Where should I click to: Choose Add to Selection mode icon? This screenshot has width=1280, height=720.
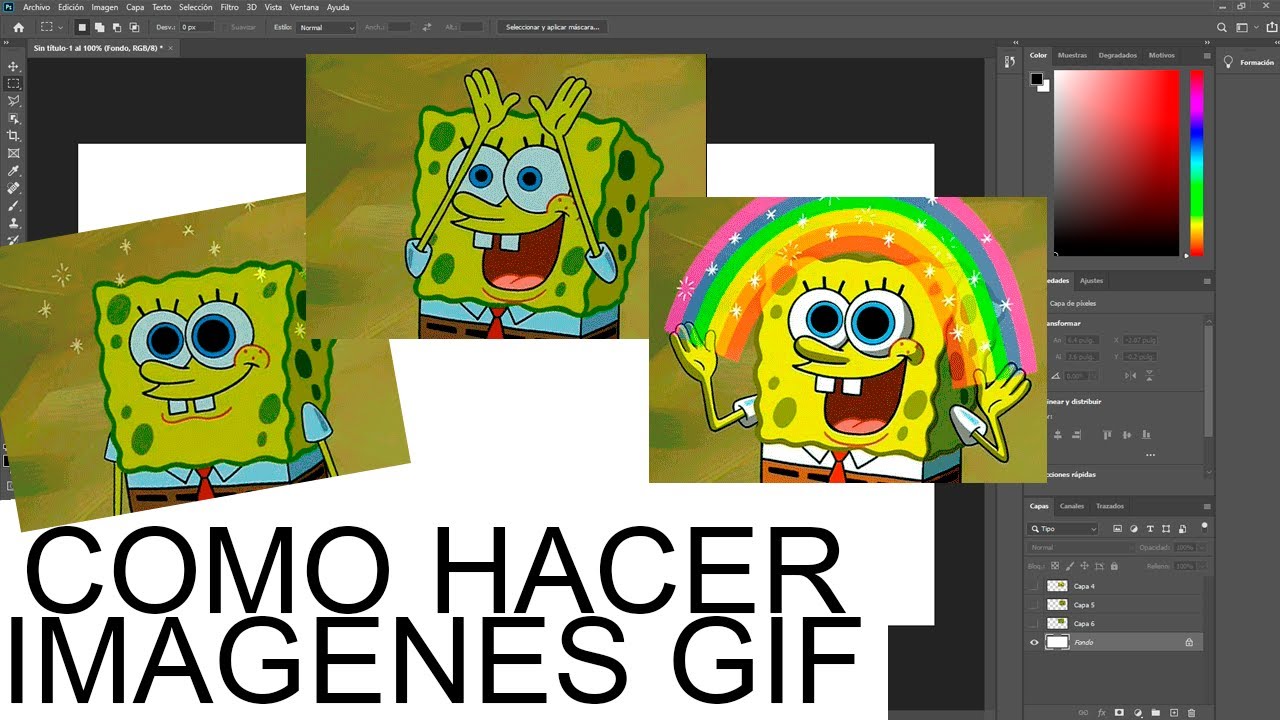[99, 27]
